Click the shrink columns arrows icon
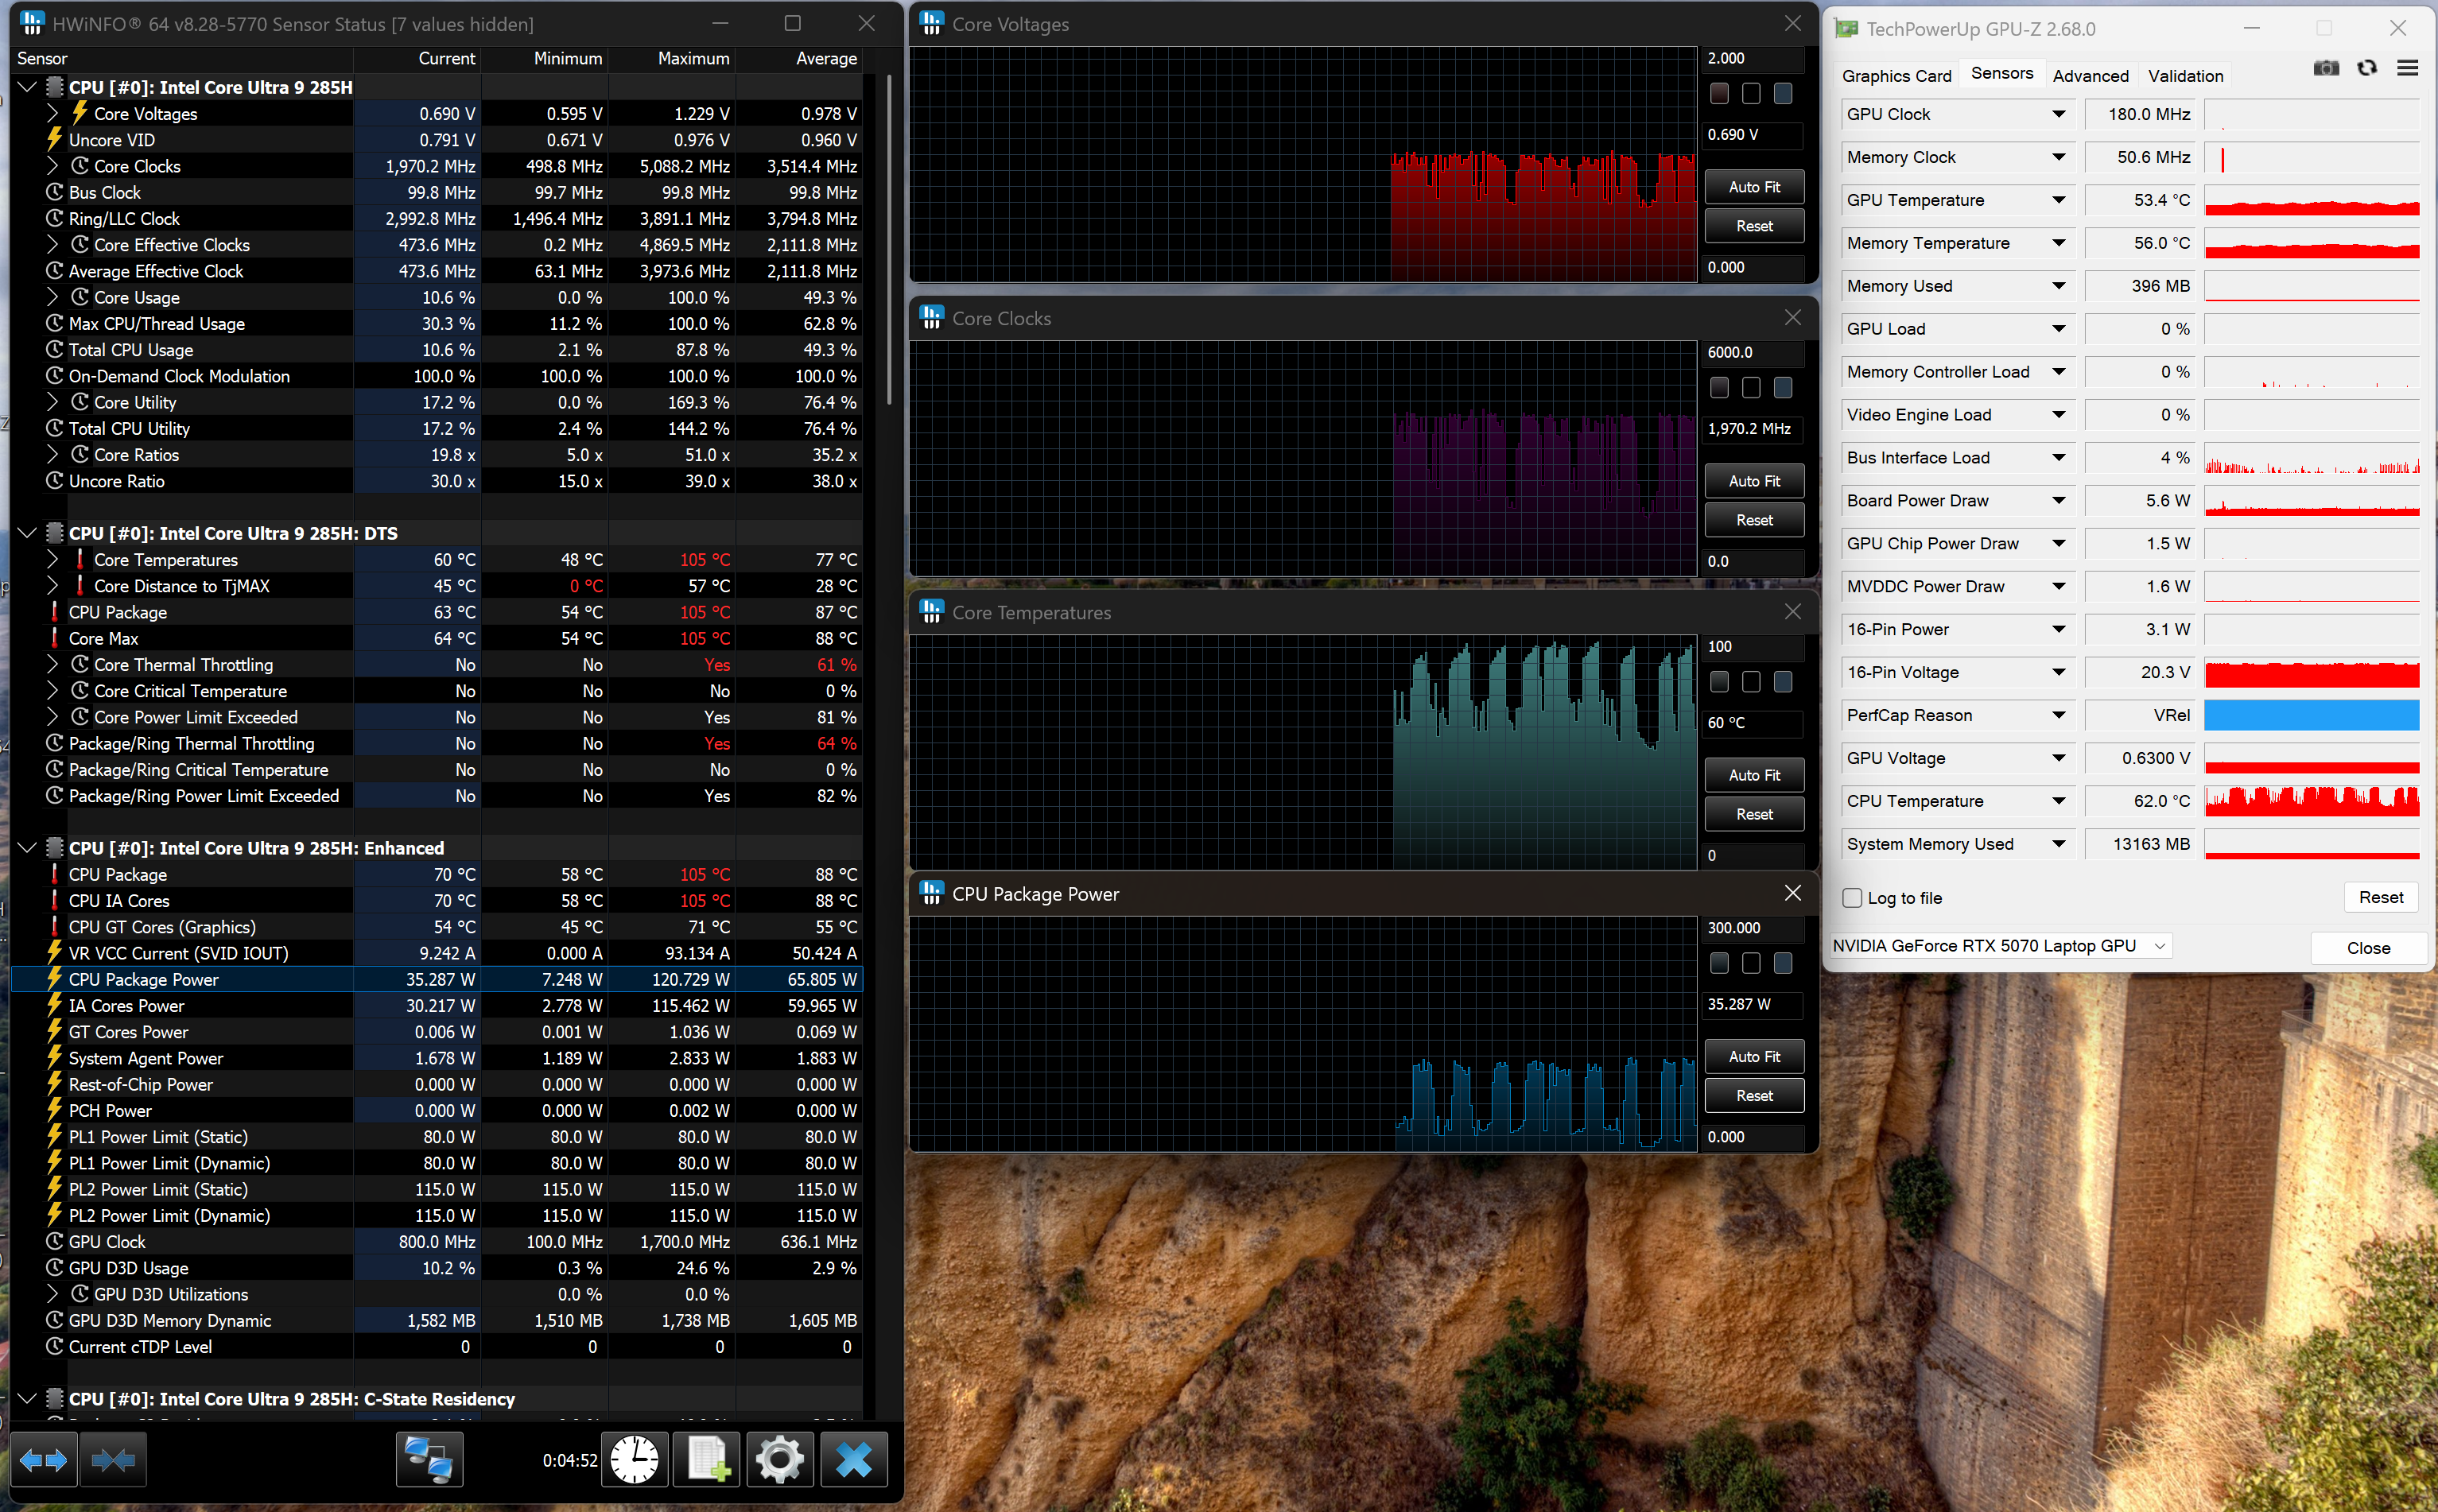The width and height of the screenshot is (2438, 1512). click(113, 1460)
